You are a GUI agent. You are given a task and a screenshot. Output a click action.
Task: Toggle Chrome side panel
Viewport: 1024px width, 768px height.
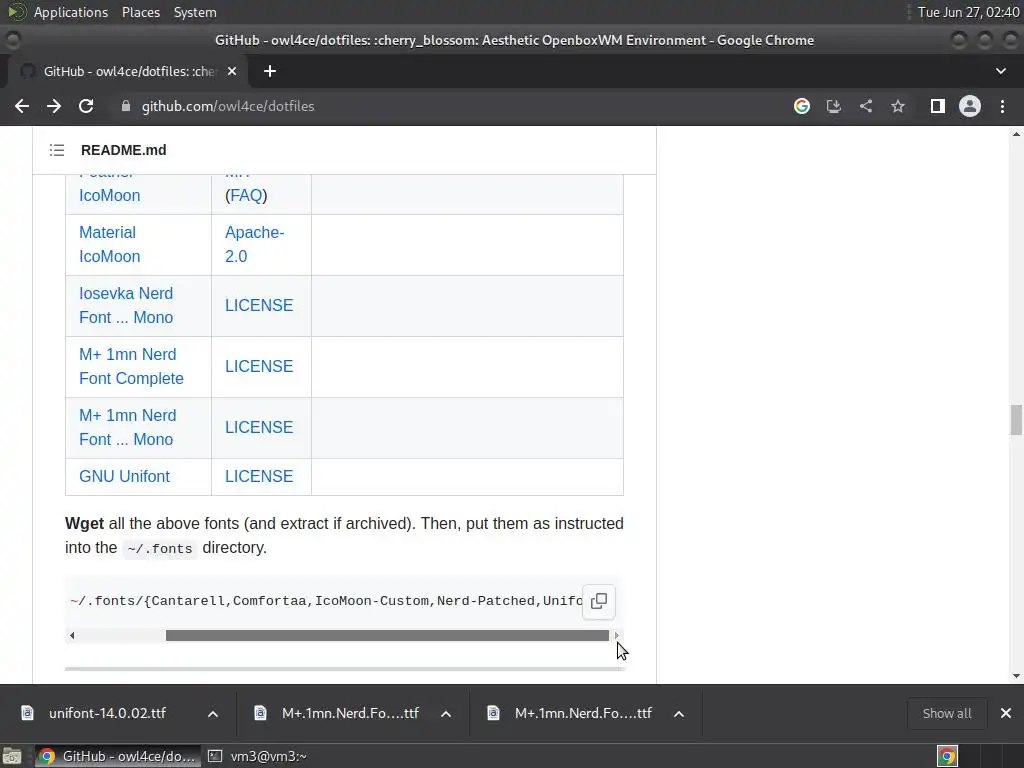[938, 106]
